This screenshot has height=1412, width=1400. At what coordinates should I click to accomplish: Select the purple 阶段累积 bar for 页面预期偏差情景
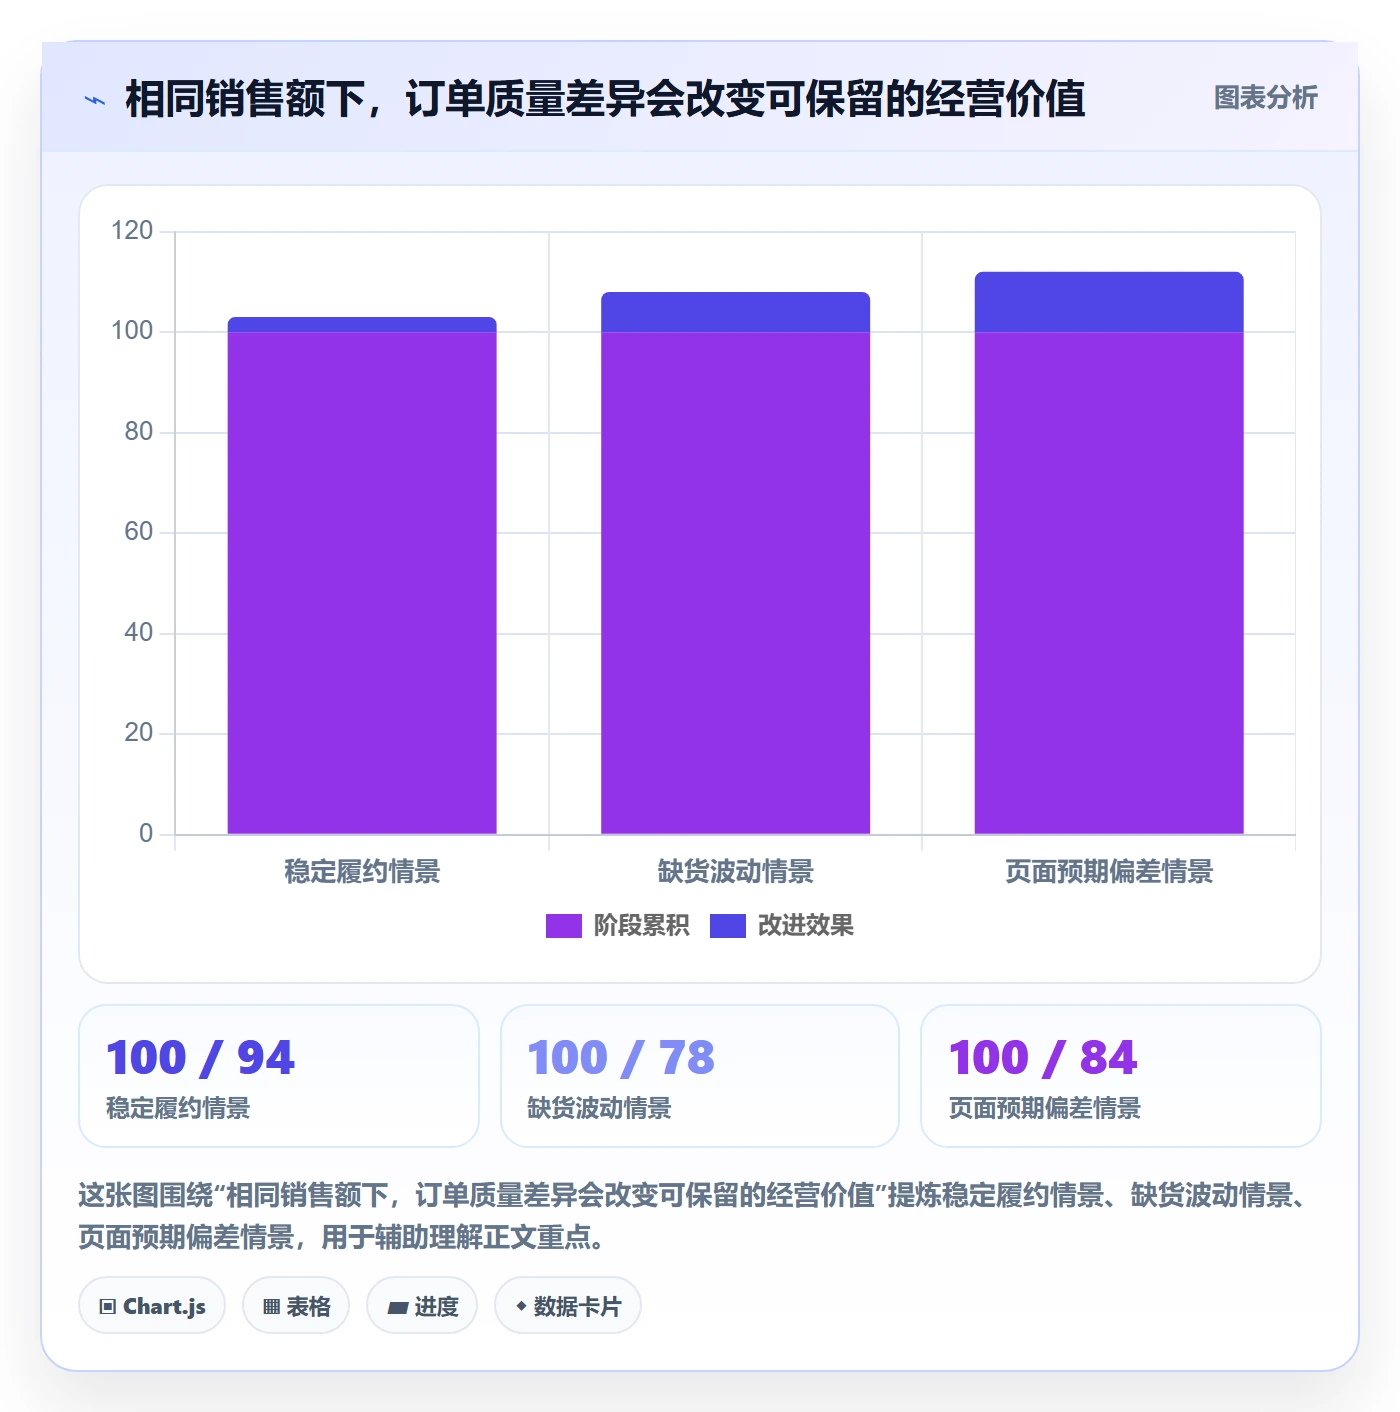click(1109, 583)
